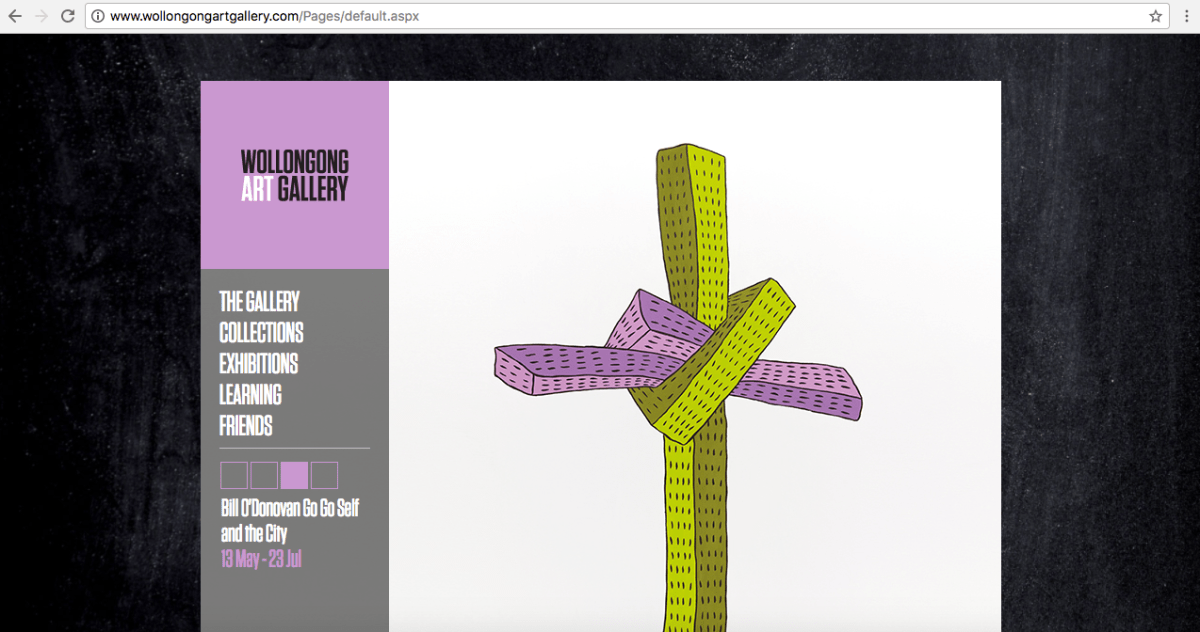Select the first slide indicator square

[234, 475]
